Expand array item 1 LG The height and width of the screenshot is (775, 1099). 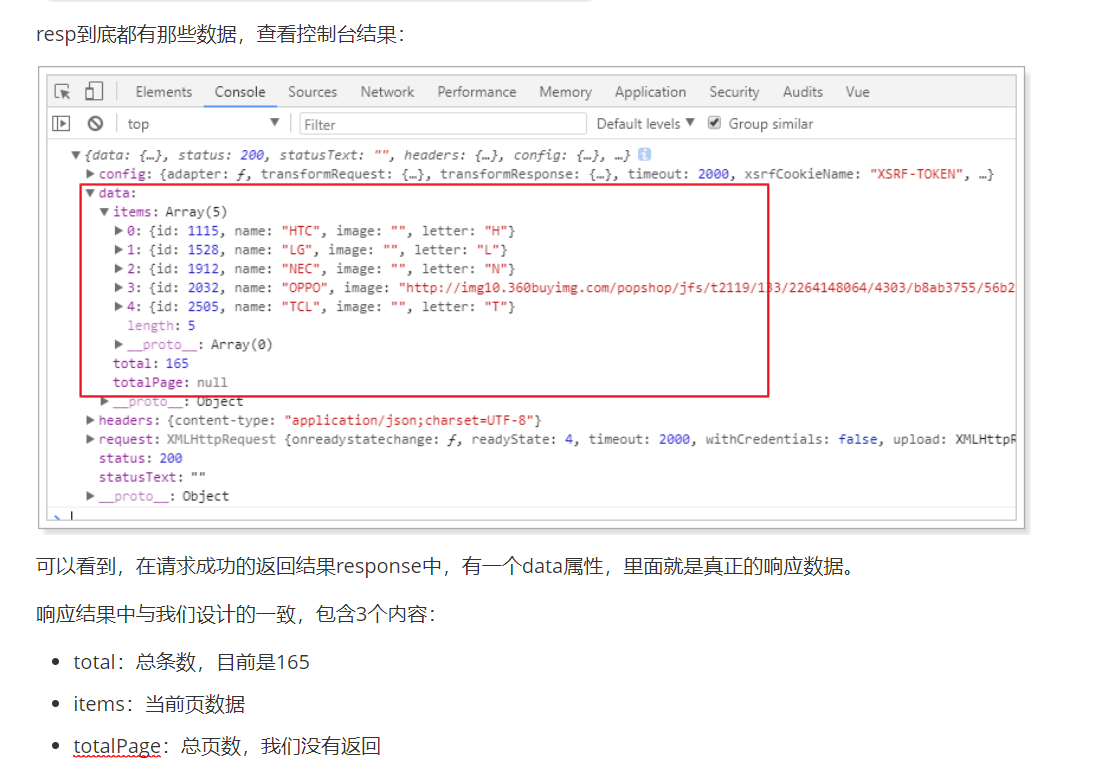(118, 249)
